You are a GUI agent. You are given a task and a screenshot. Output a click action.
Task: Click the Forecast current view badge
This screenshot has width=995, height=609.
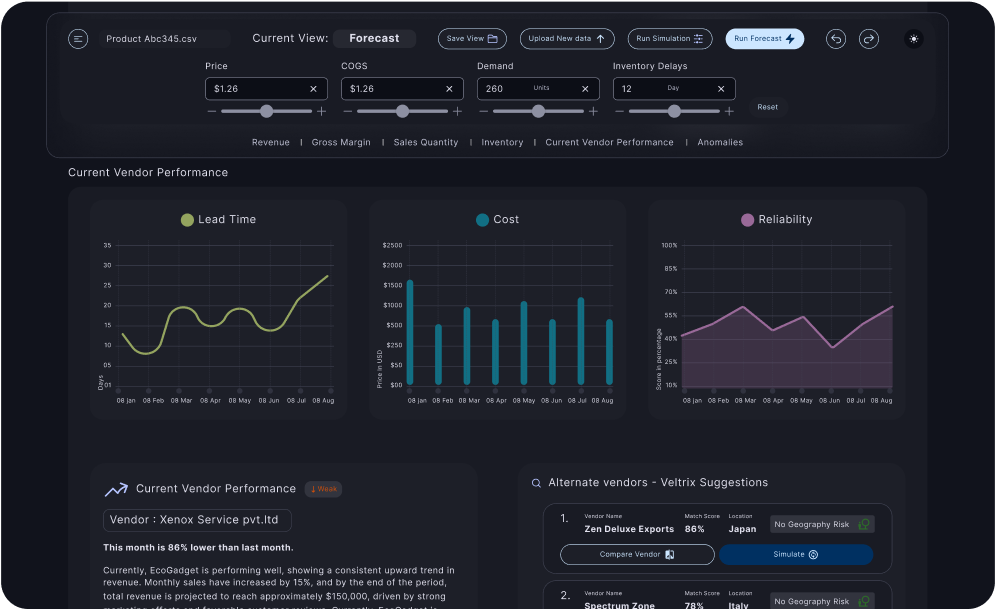point(374,39)
